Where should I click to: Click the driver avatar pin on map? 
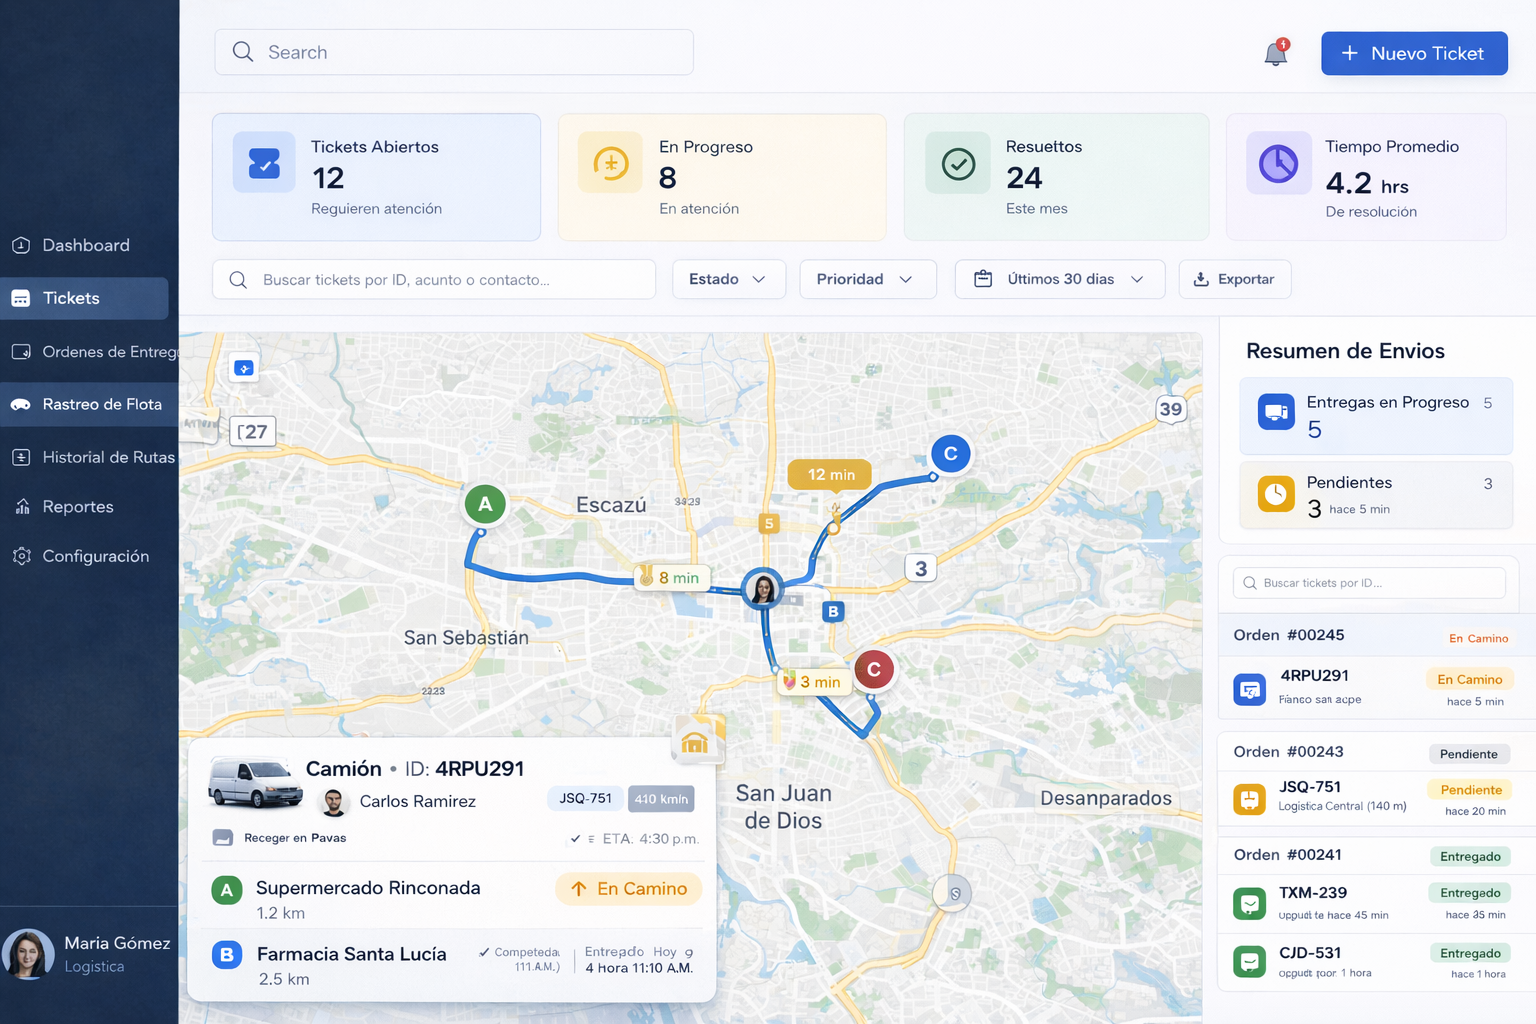763,589
